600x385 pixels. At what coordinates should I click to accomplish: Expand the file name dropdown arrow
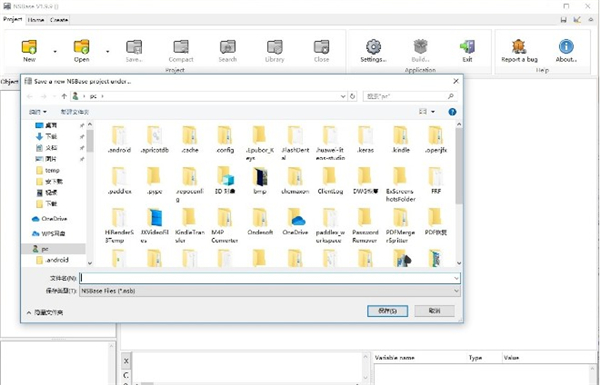(x=457, y=278)
